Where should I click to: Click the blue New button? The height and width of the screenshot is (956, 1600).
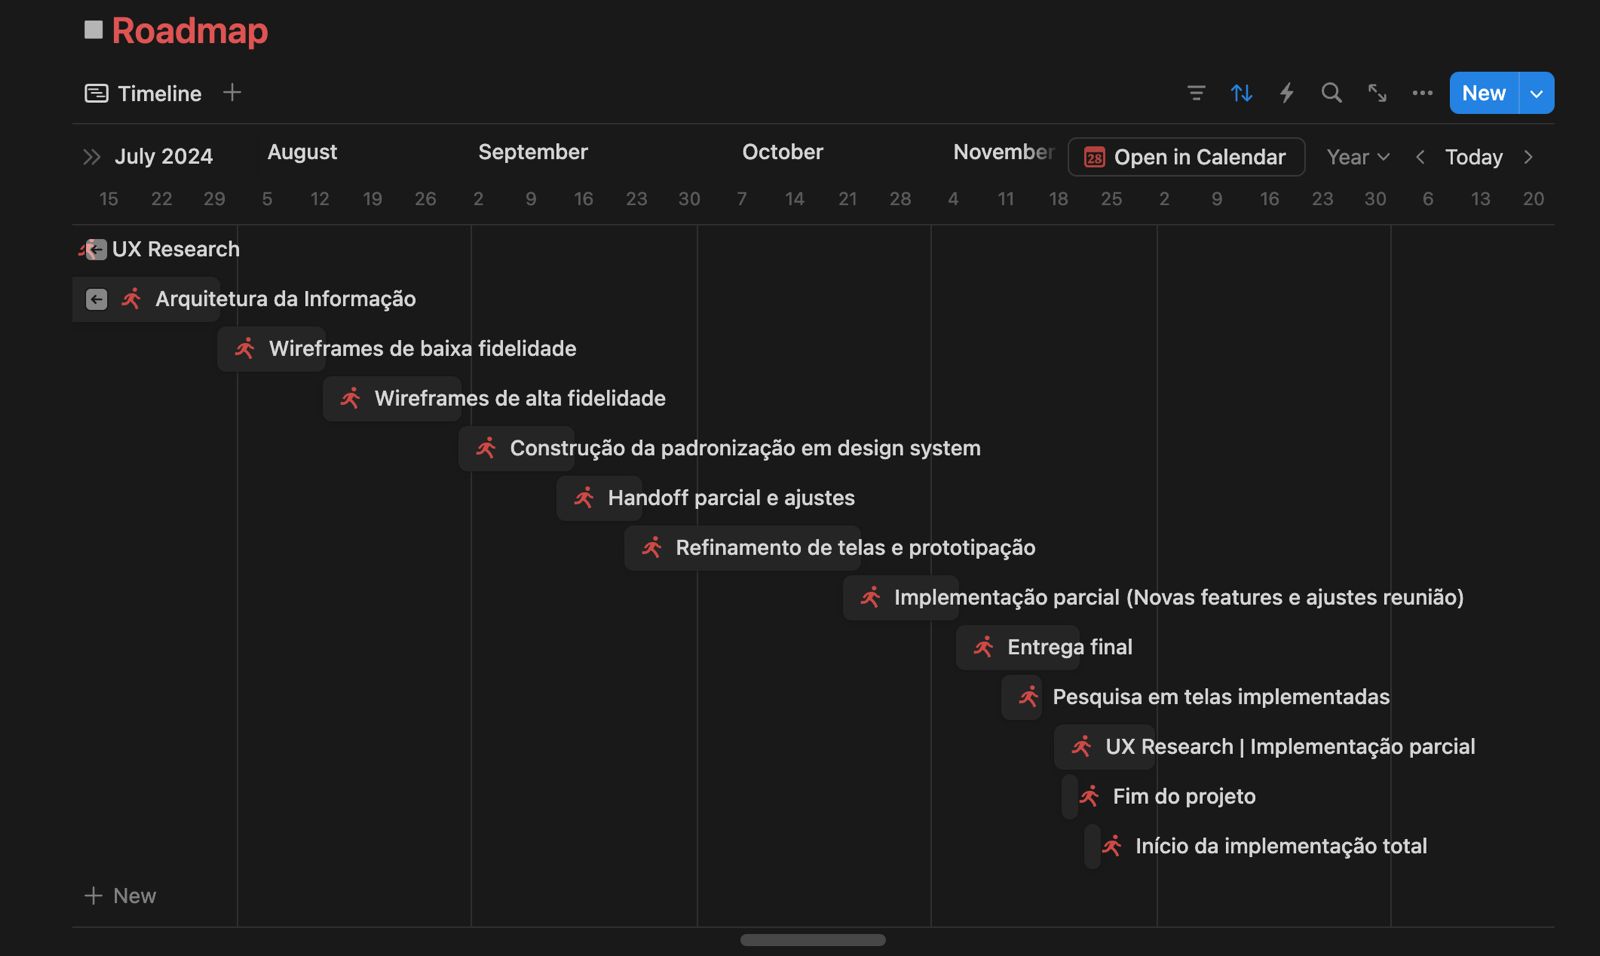(1484, 93)
